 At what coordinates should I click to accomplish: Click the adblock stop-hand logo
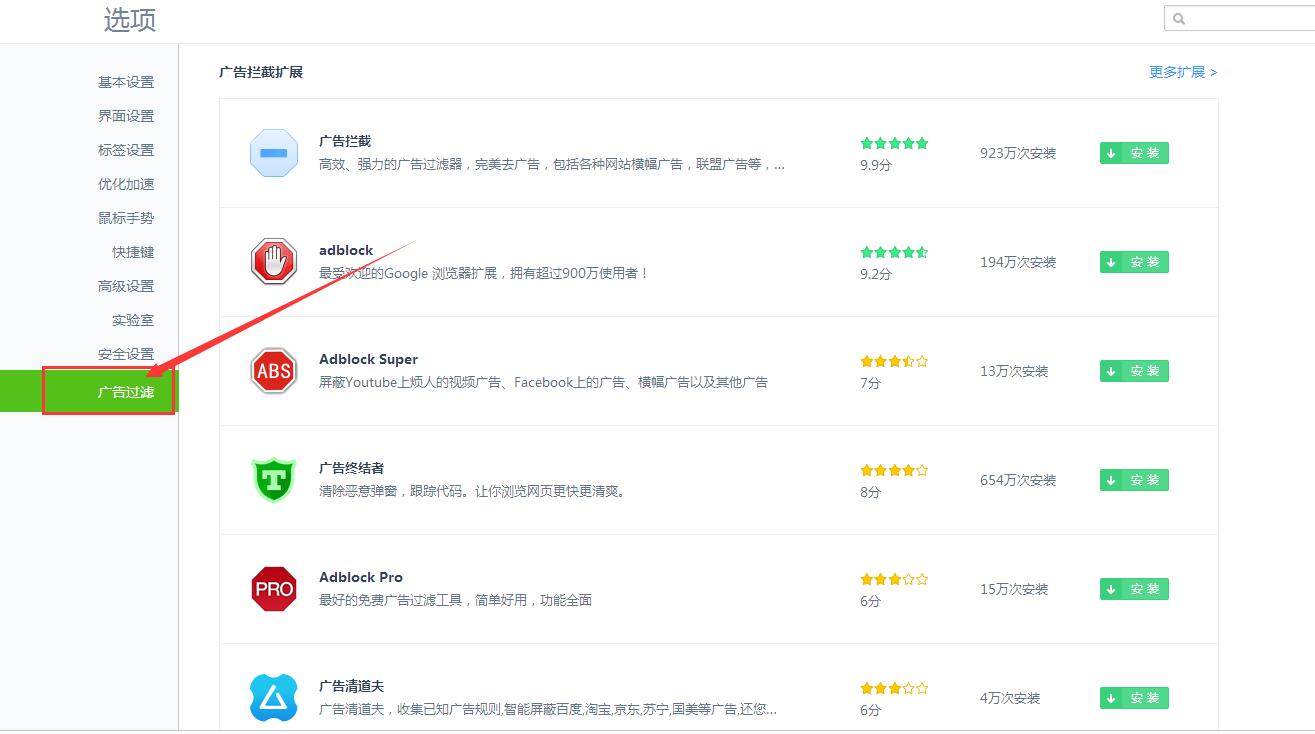coord(273,262)
